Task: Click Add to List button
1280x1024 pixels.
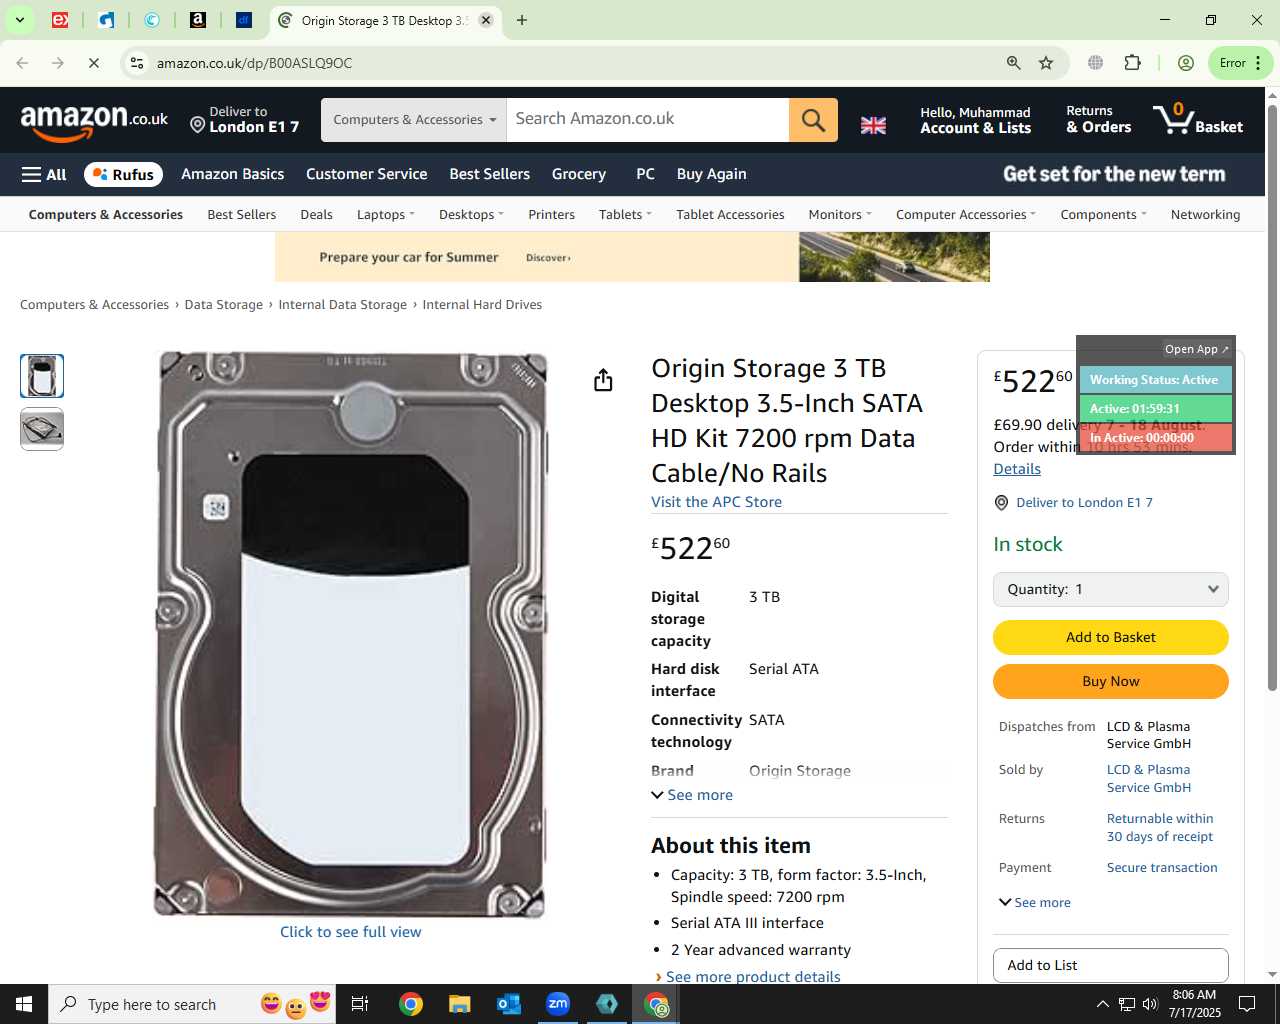Action: pos(1110,965)
